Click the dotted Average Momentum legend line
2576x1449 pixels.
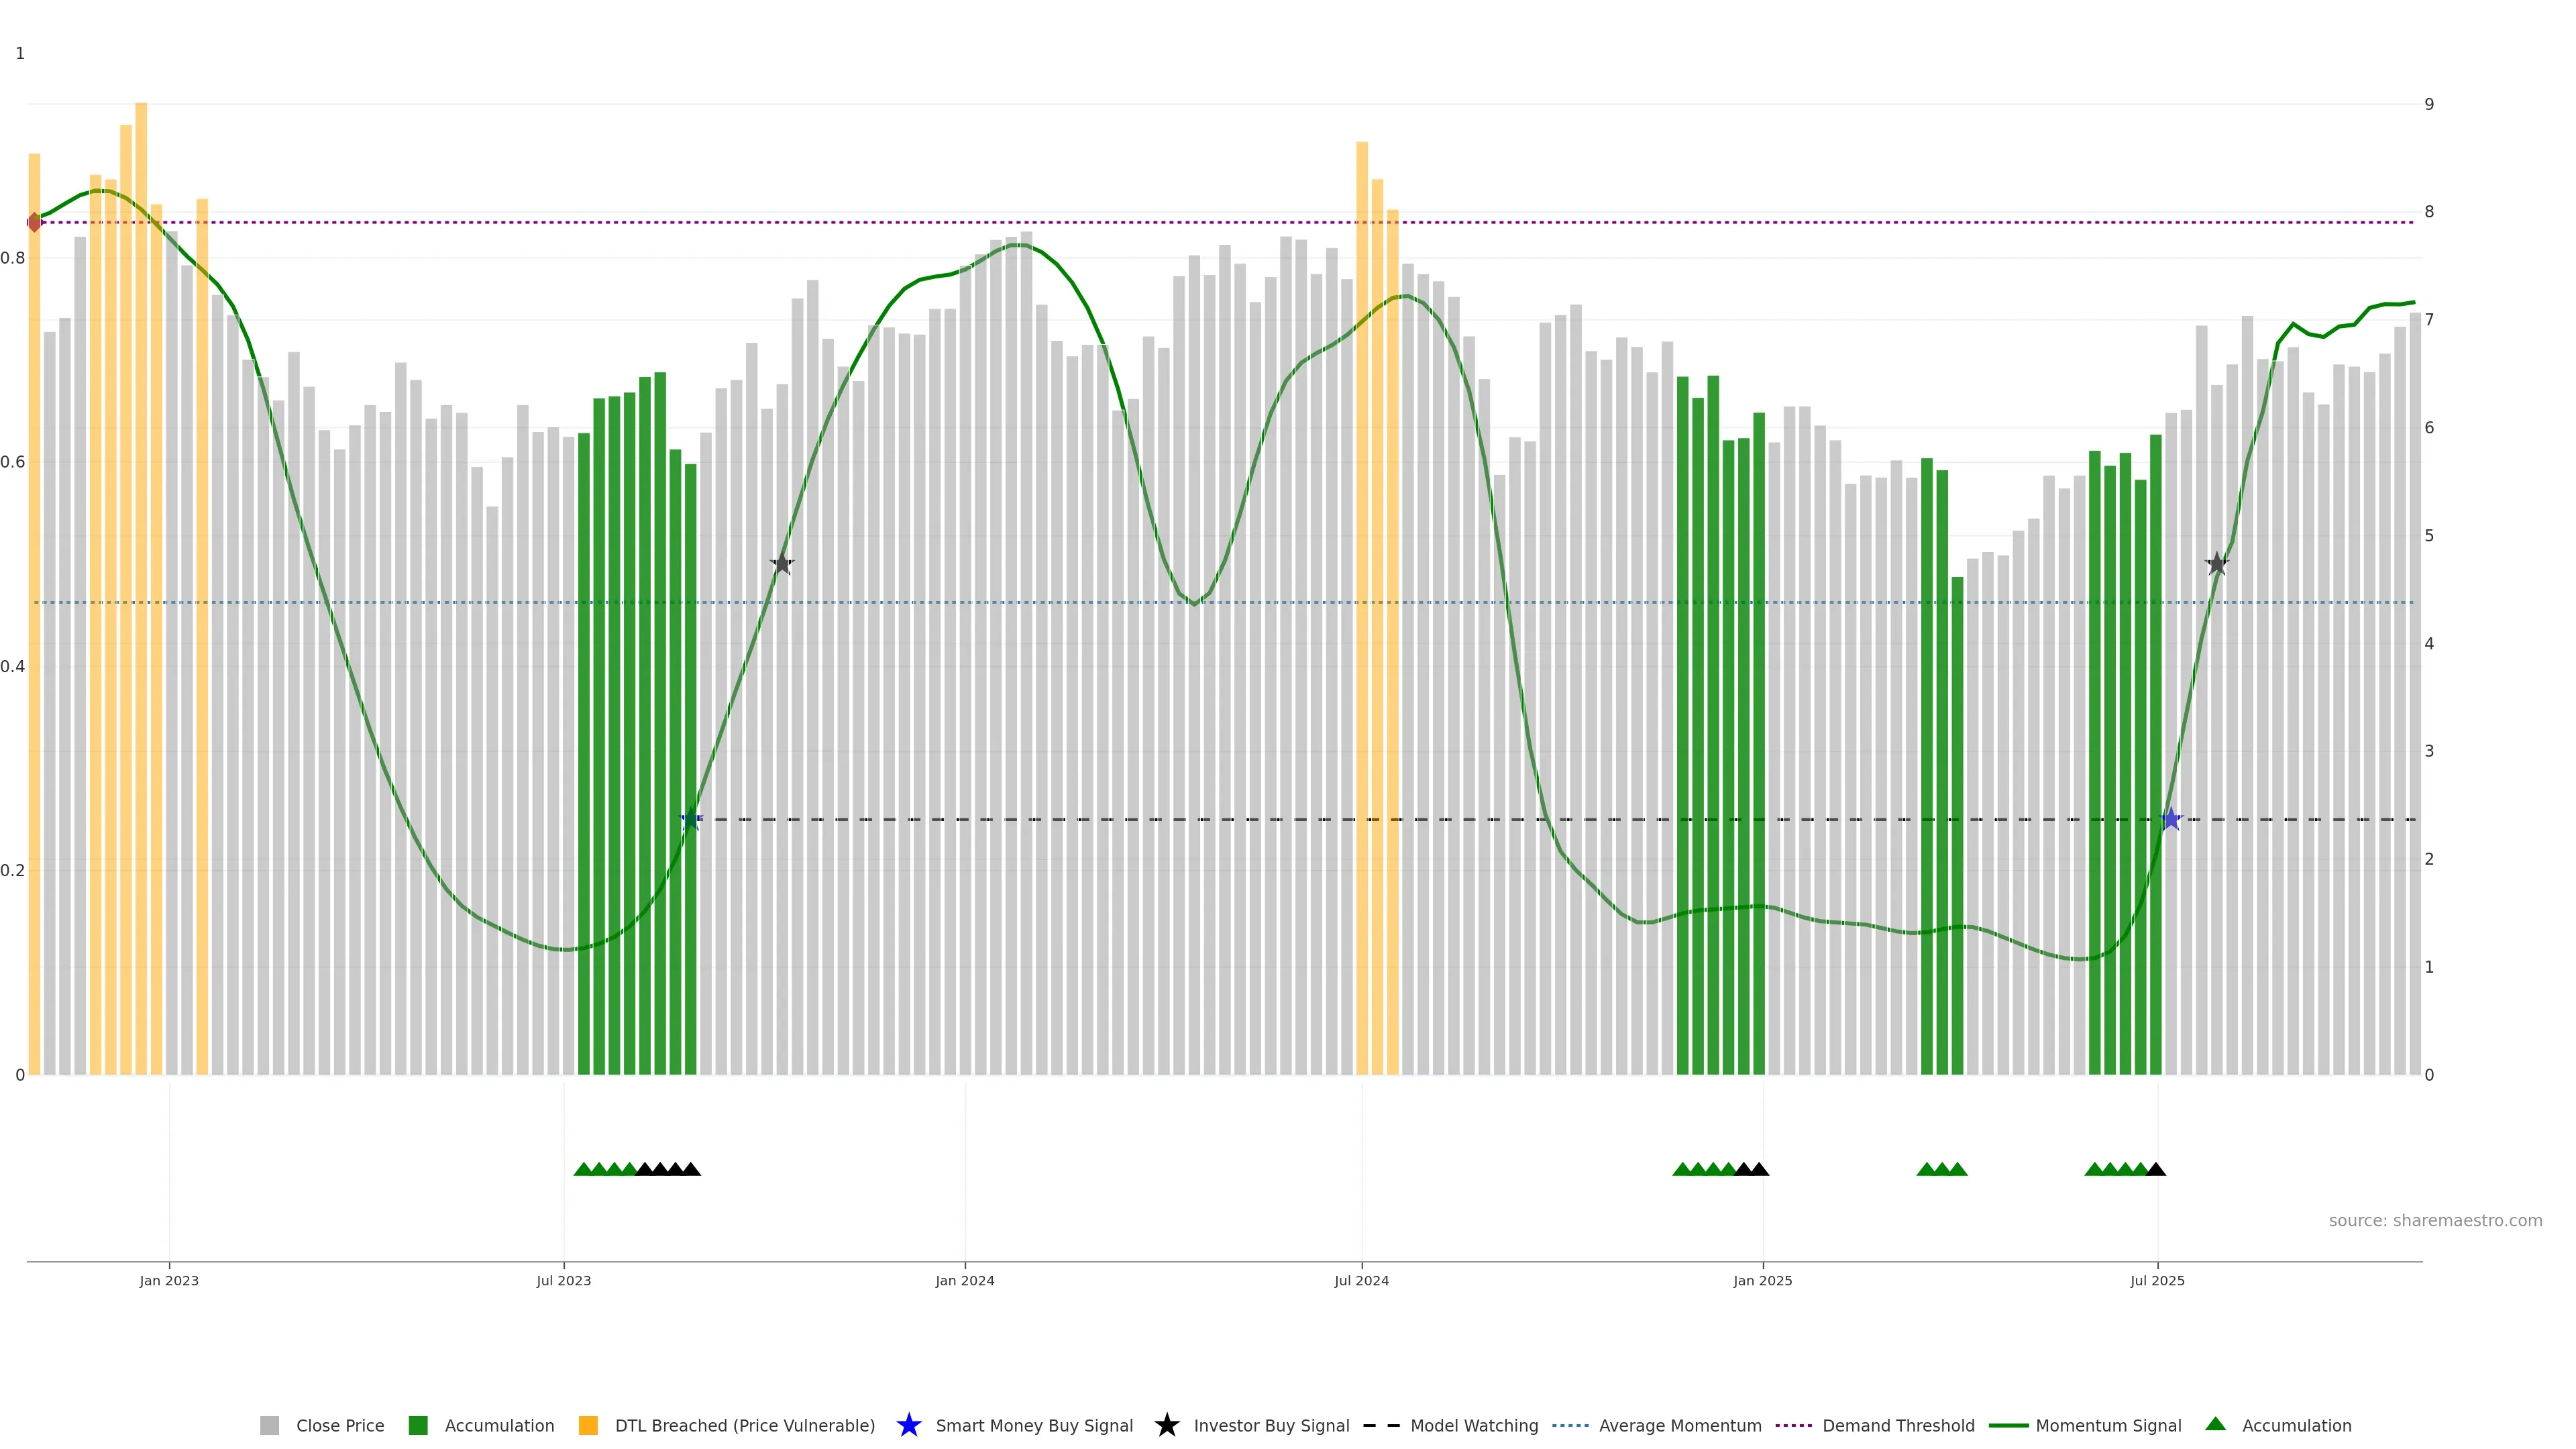pyautogui.click(x=1570, y=1425)
